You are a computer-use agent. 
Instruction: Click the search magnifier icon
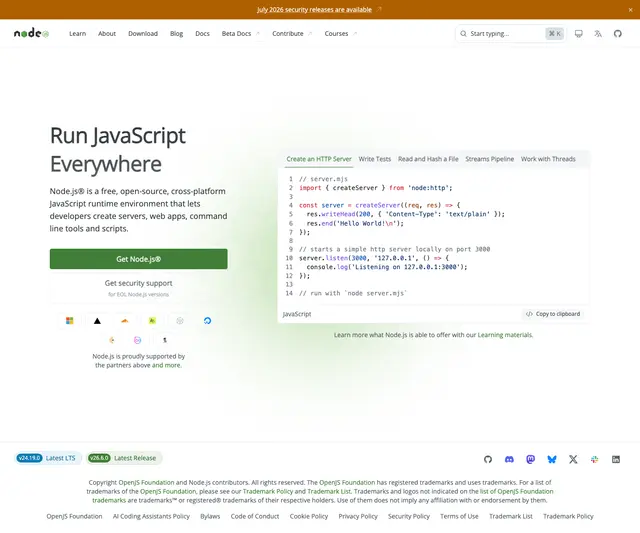[x=463, y=33]
